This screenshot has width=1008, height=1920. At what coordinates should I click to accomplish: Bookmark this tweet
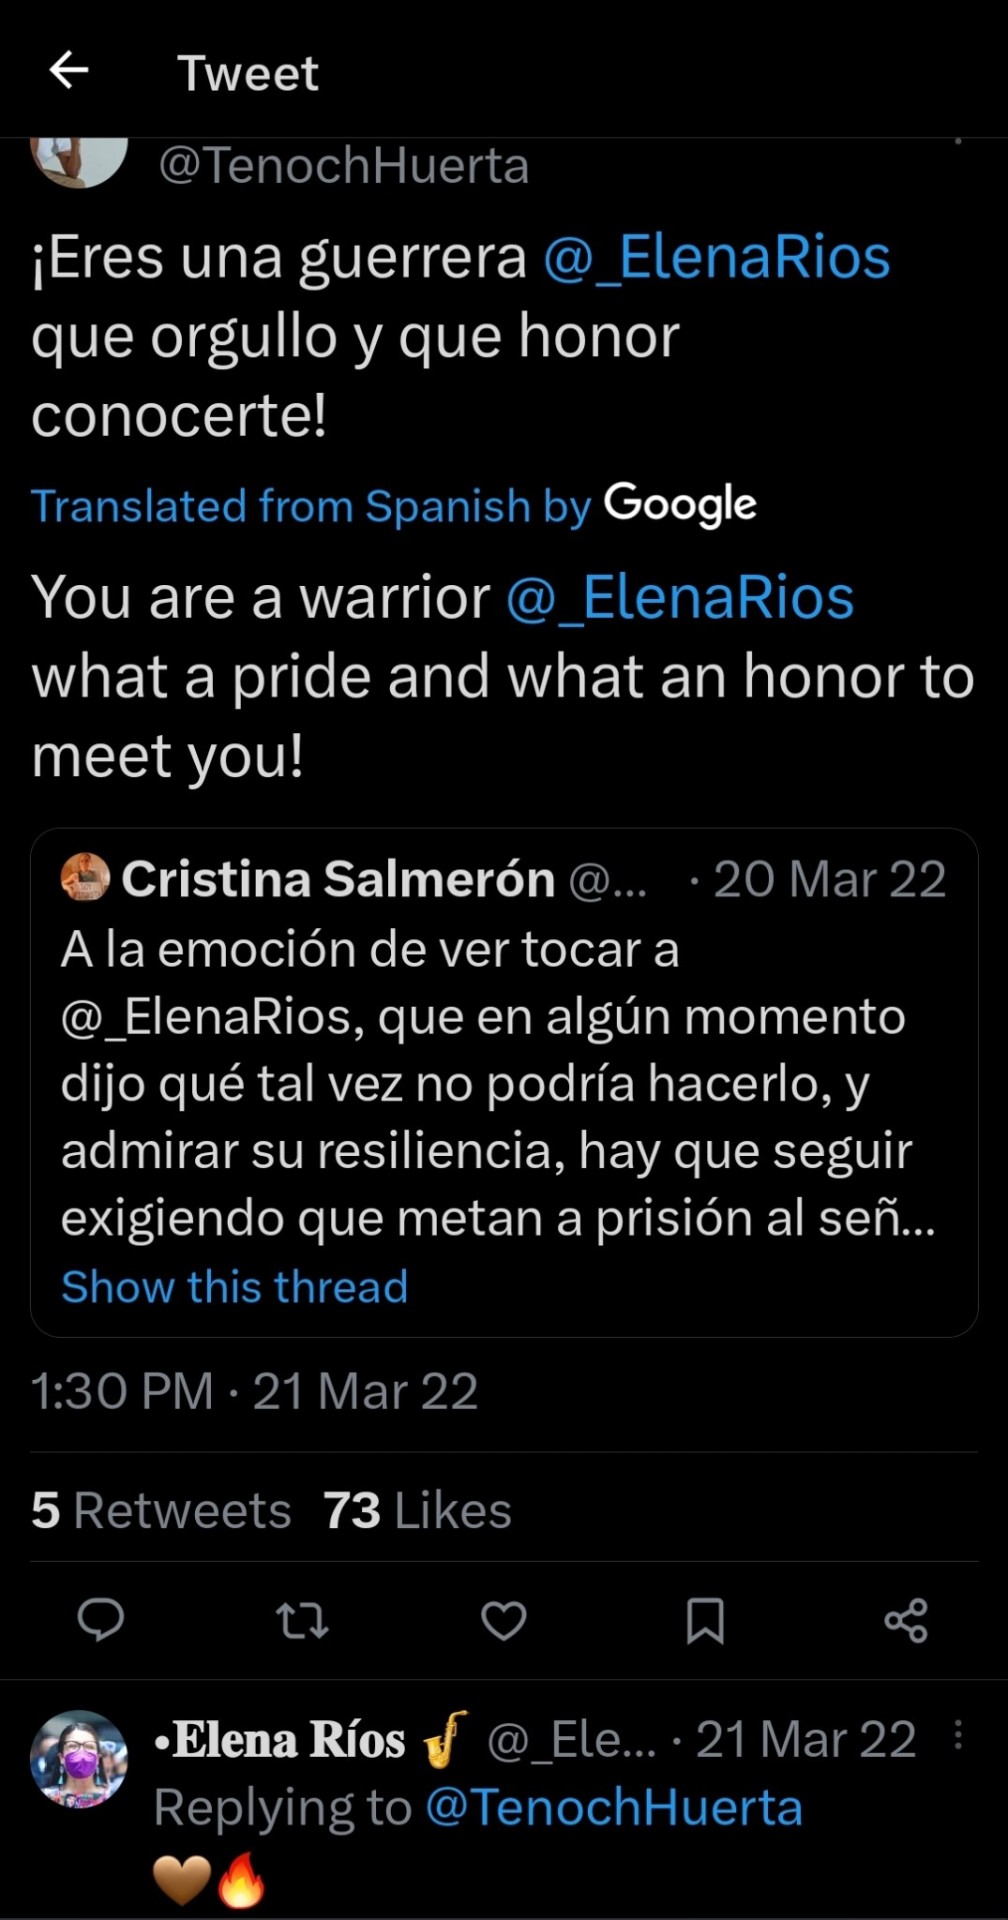(705, 1620)
